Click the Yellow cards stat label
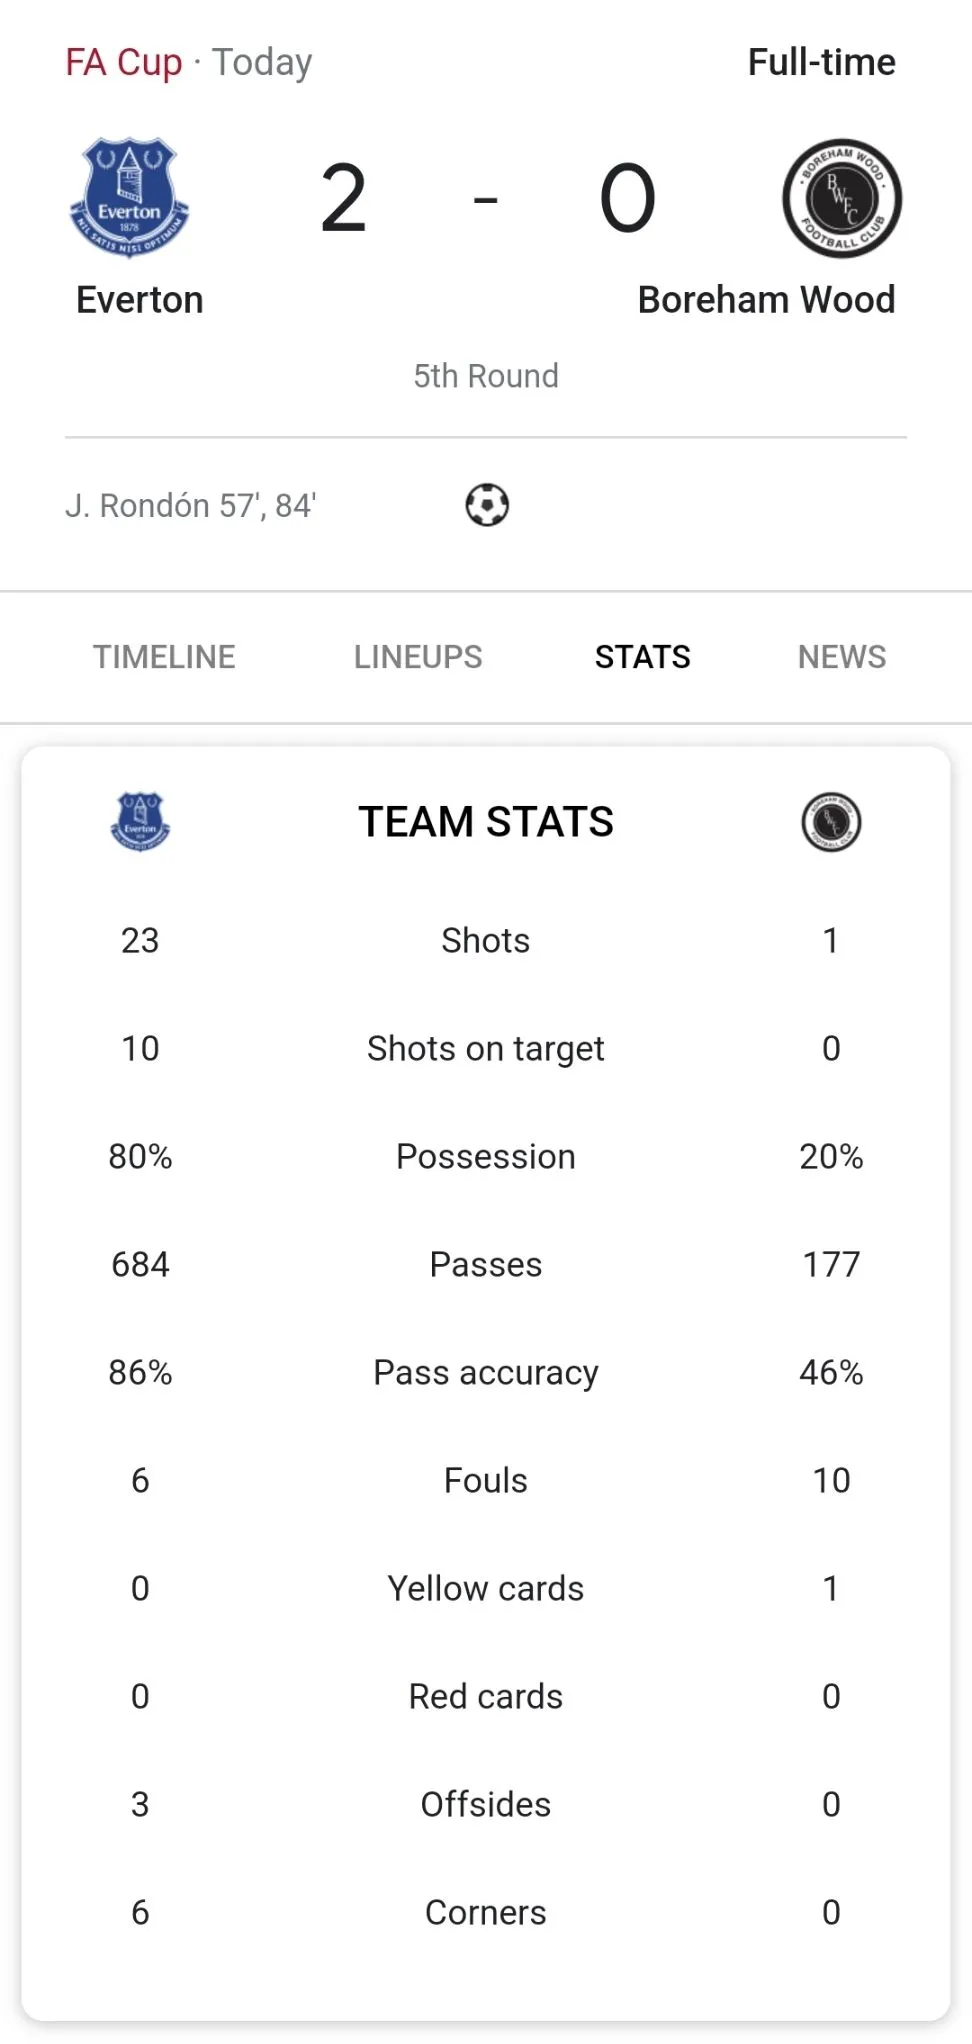 tap(486, 1589)
